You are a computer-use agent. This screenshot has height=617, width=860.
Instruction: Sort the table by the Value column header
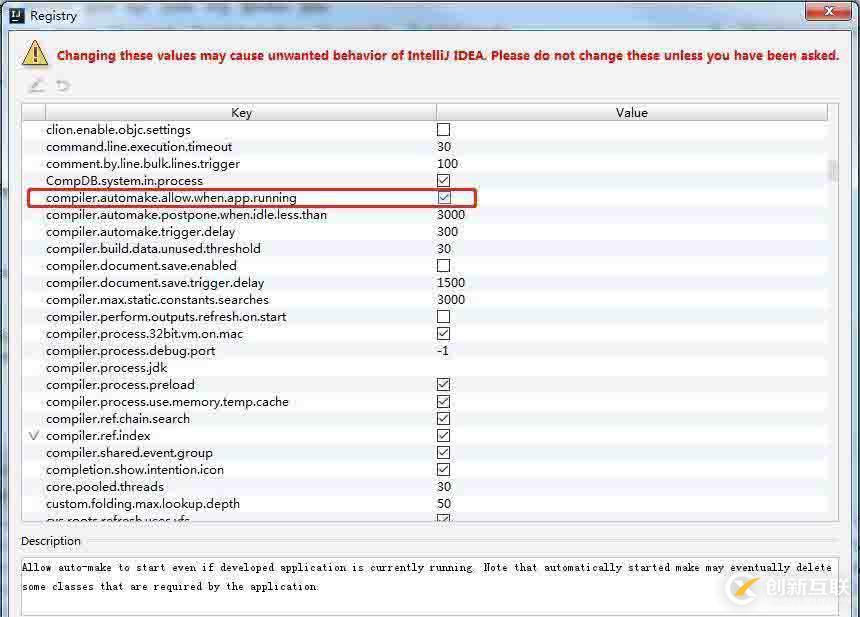pos(631,112)
